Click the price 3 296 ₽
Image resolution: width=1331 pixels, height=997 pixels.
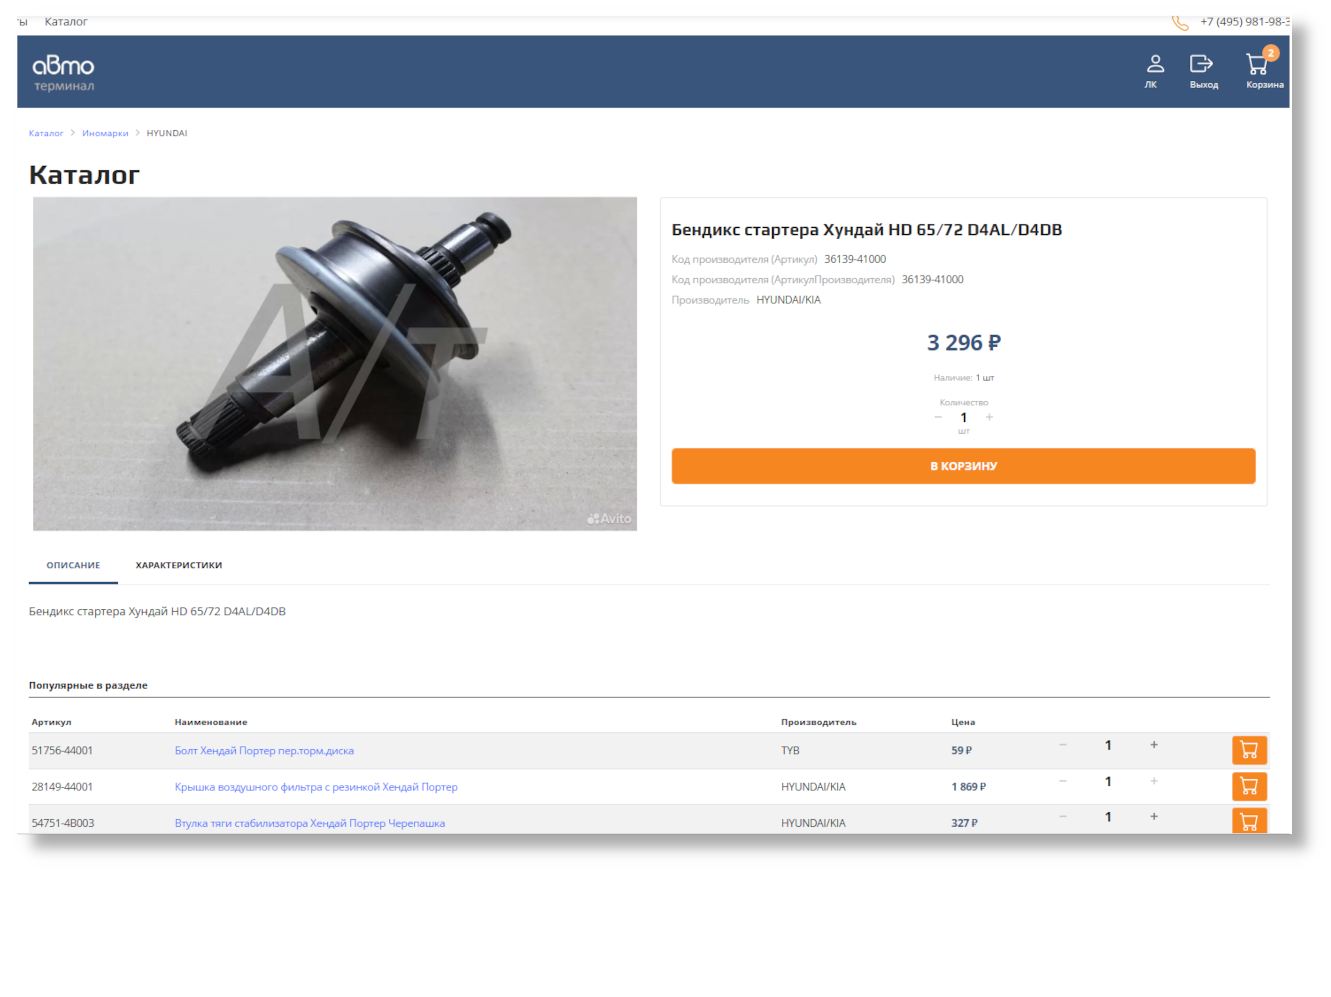(964, 343)
